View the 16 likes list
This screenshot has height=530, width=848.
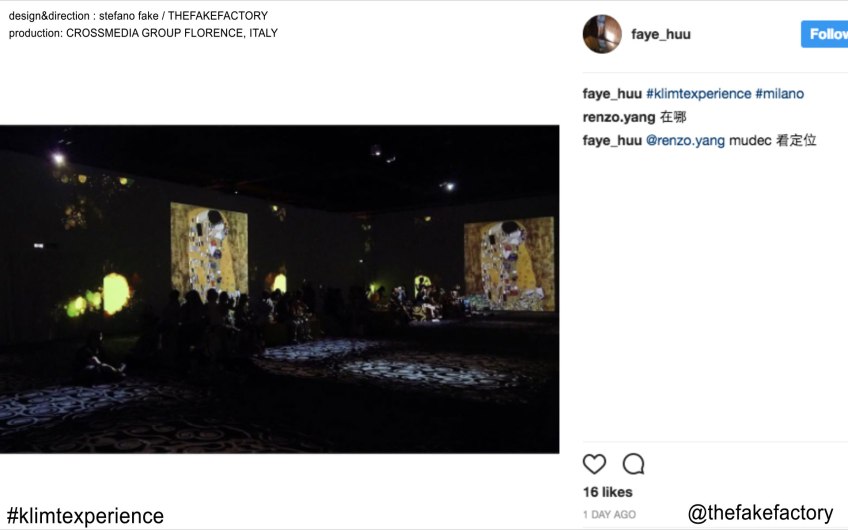(607, 492)
